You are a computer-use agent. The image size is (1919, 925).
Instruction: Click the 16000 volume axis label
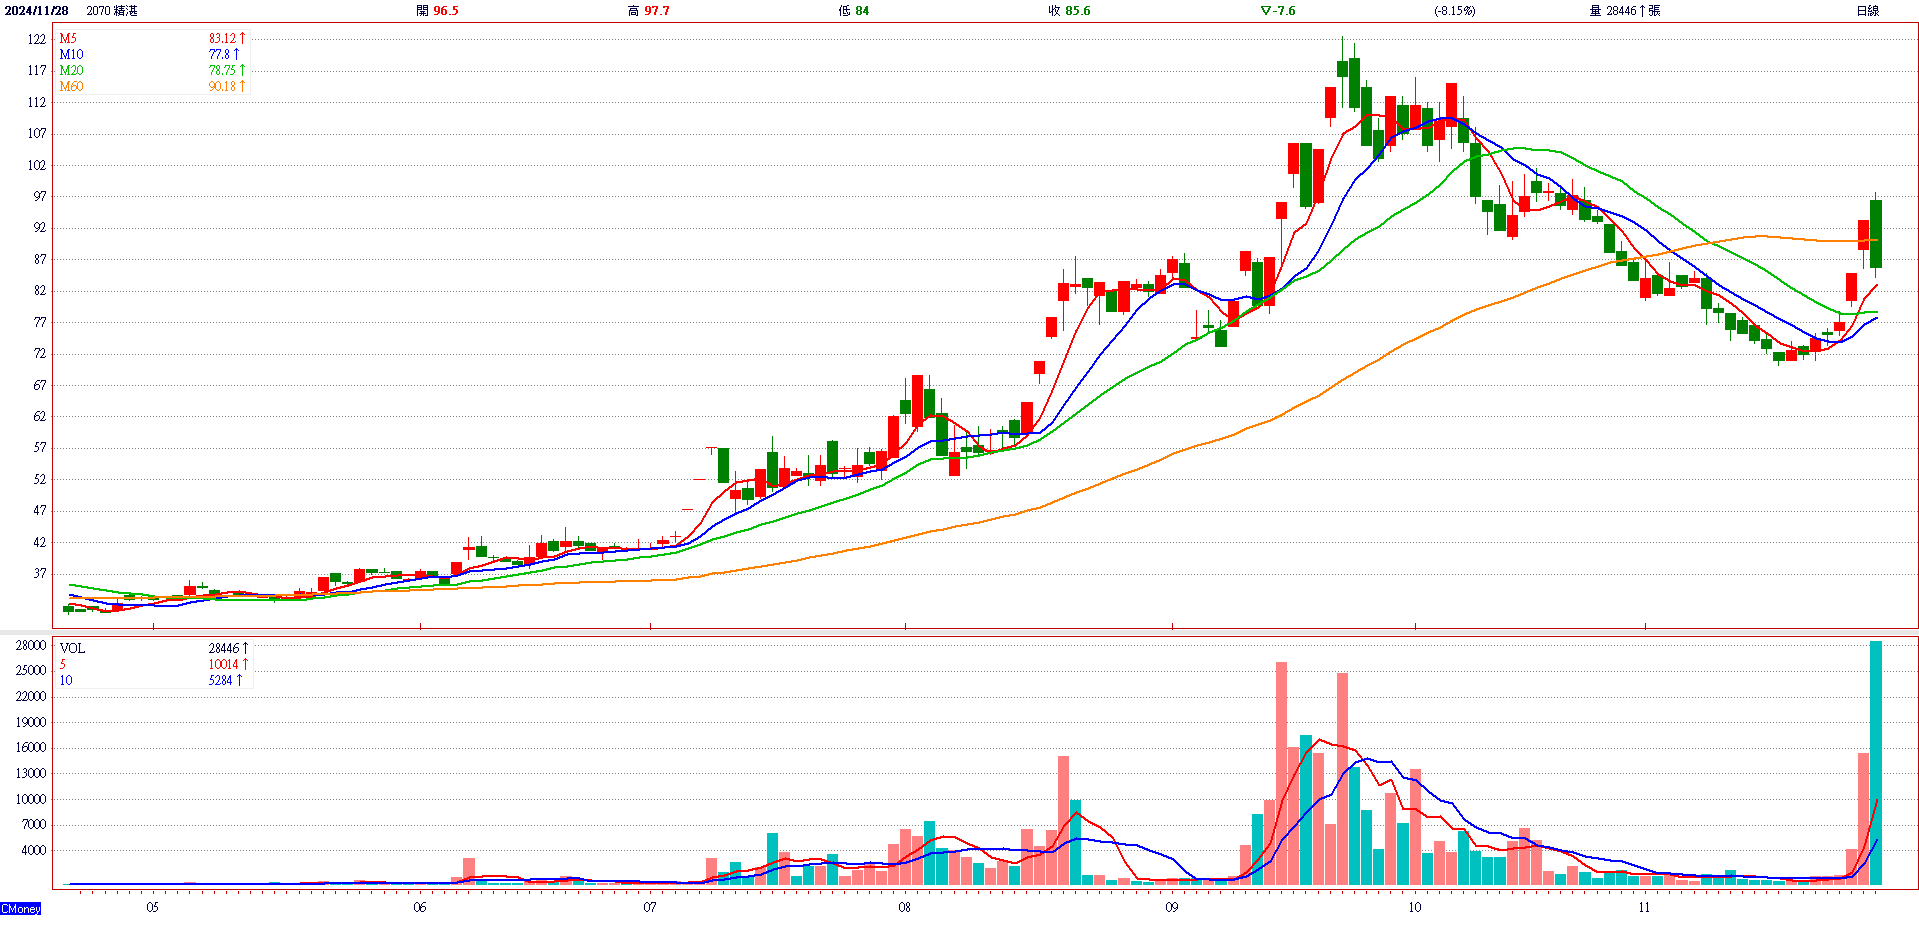click(x=31, y=748)
